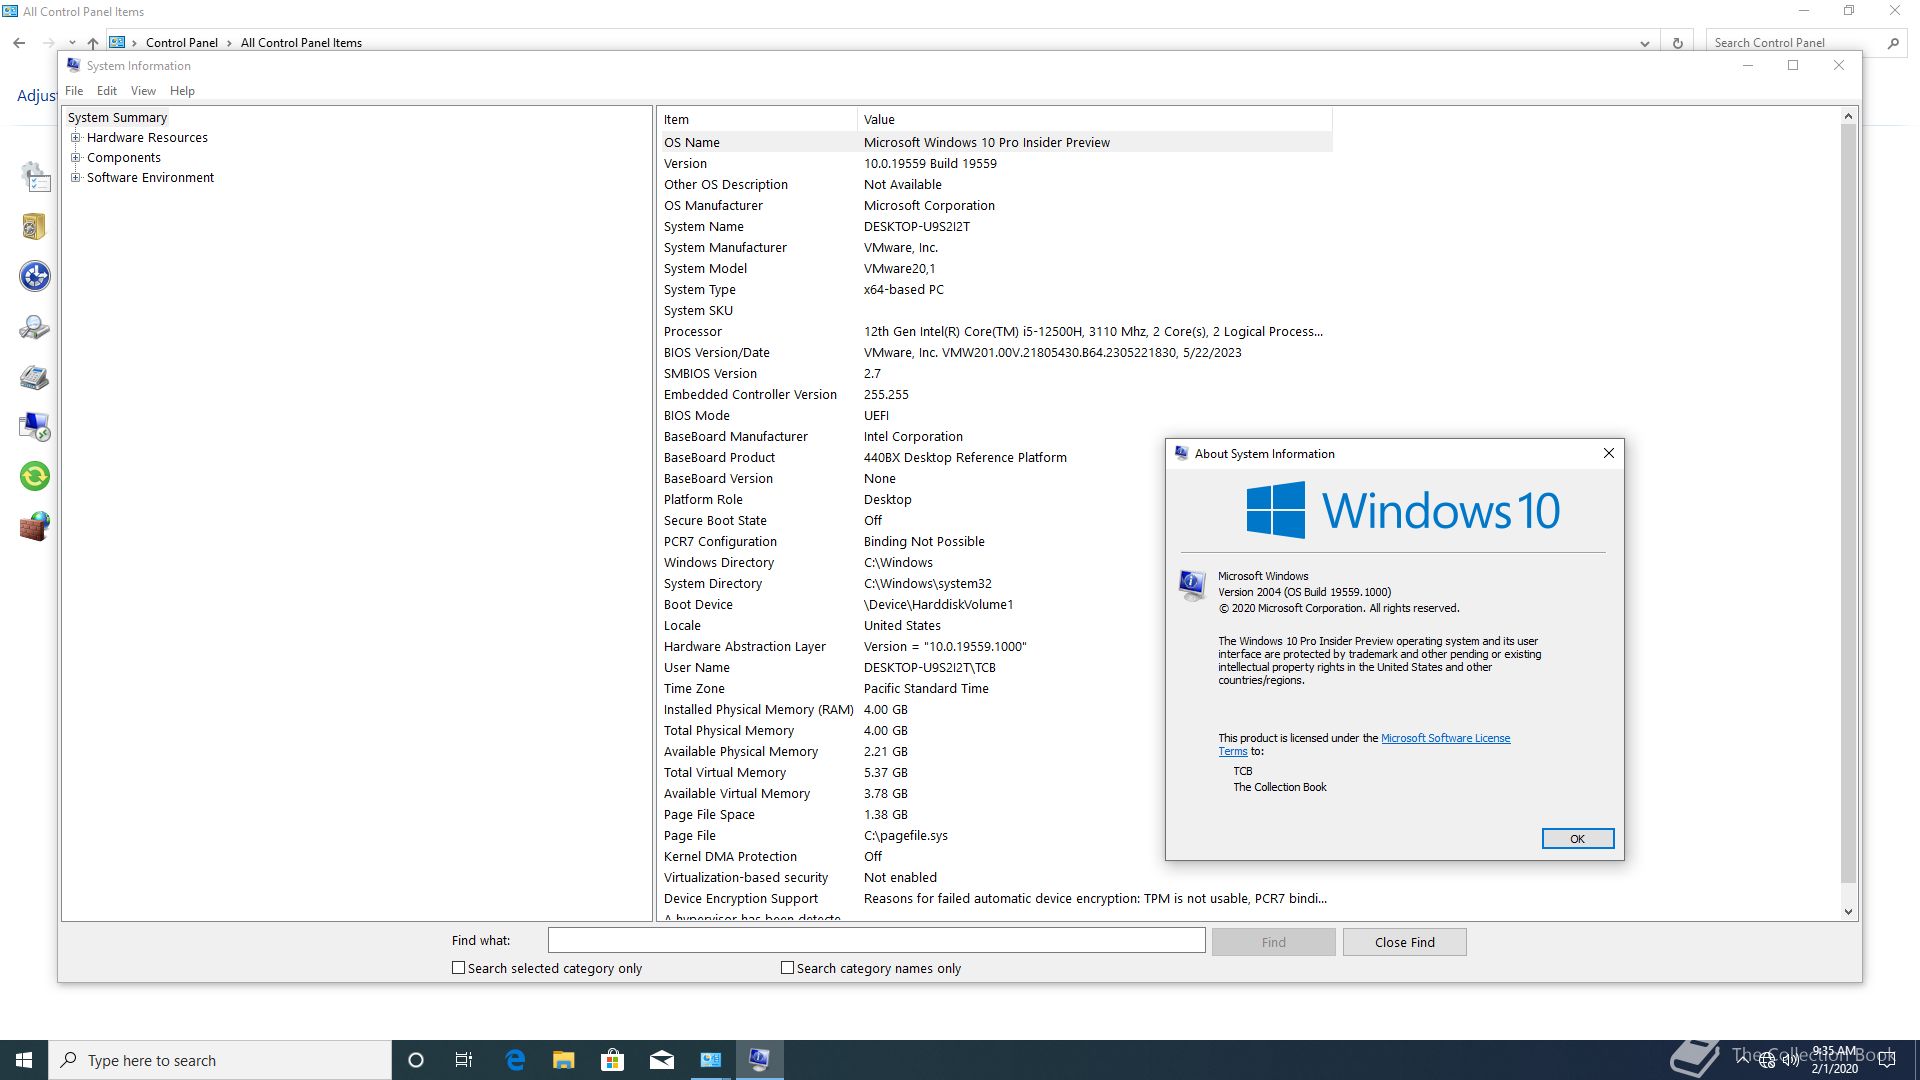Select the OS Name row
Screen dimensions: 1920x1080
click(x=996, y=142)
